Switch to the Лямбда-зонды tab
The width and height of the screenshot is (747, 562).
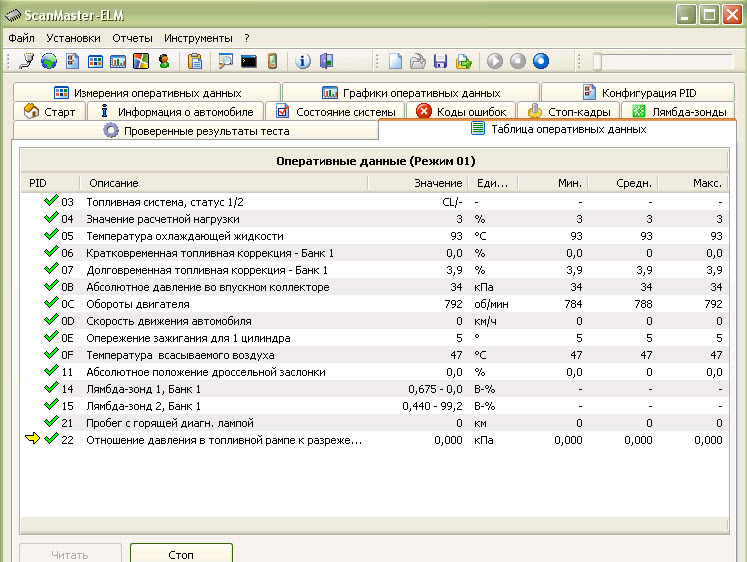coord(679,112)
